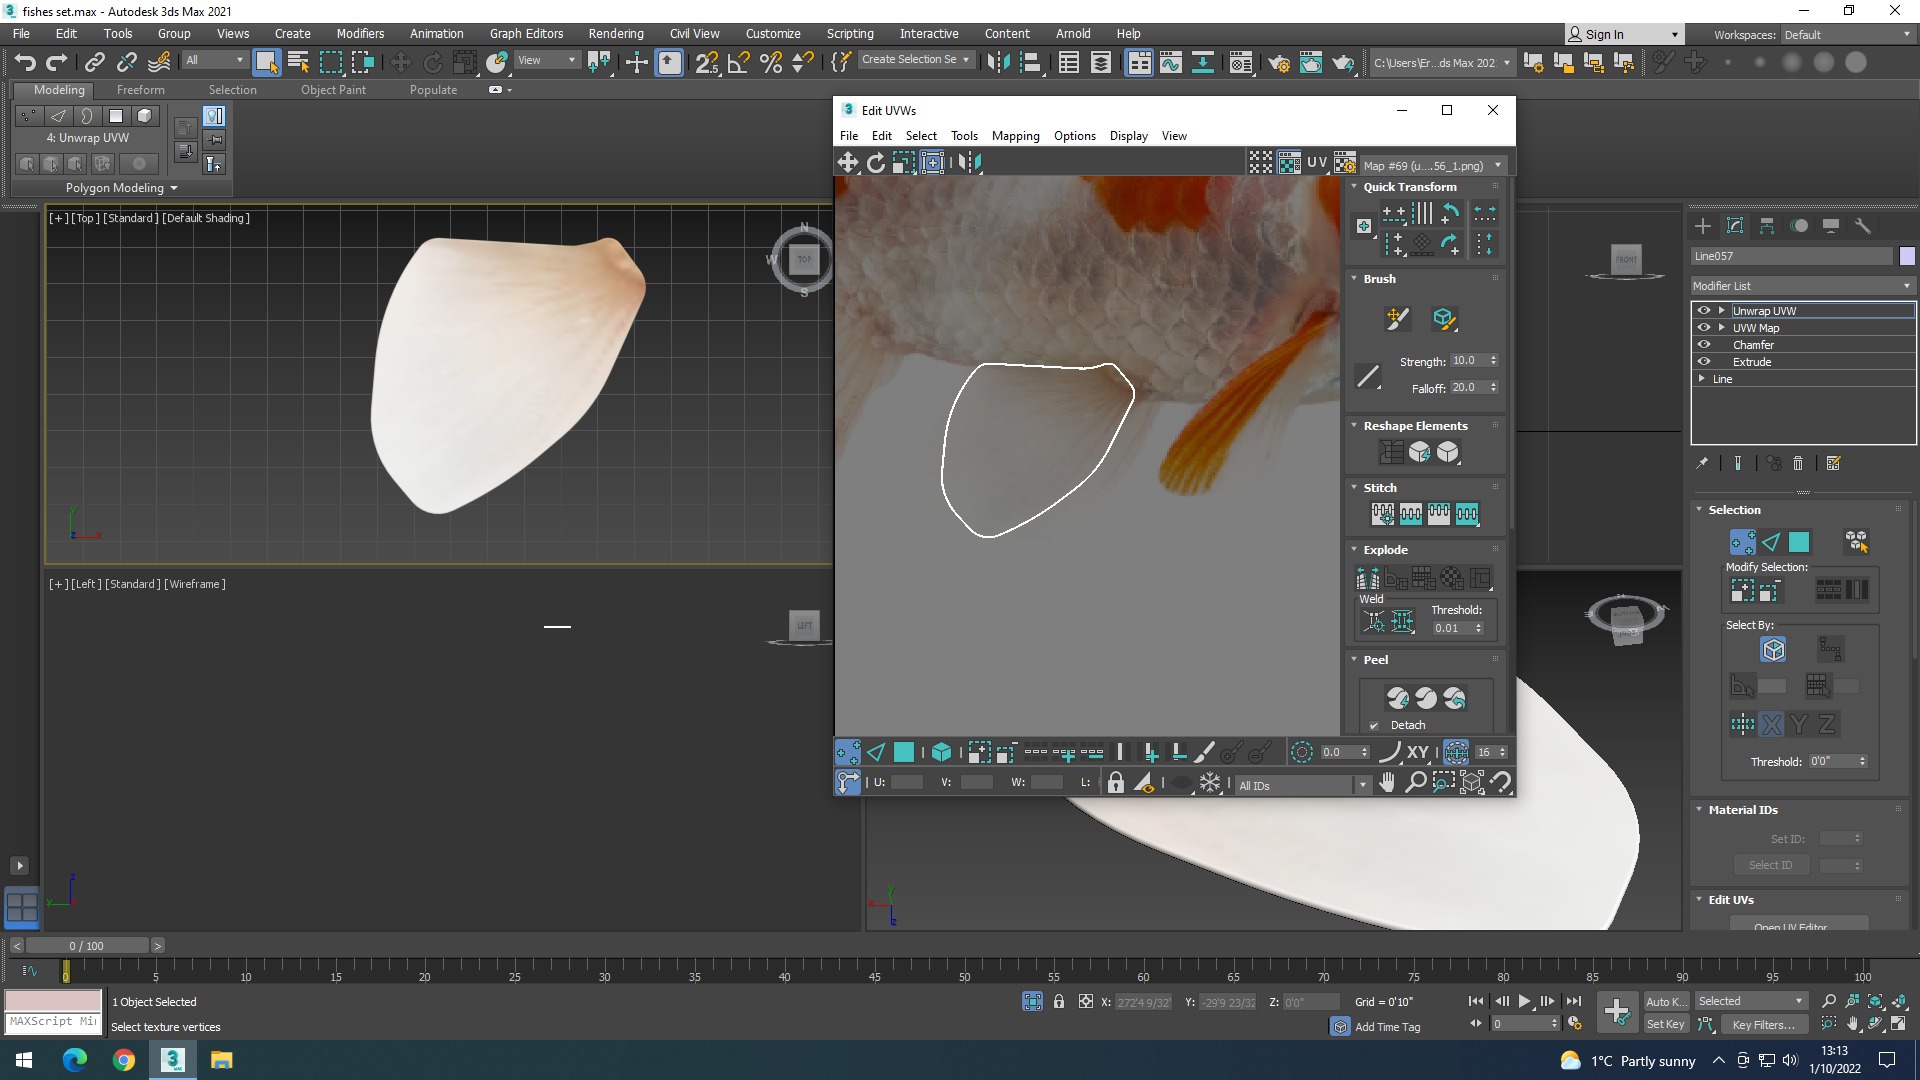
Task: Open the All IDs dropdown in Edit UVWs
Action: (1303, 786)
